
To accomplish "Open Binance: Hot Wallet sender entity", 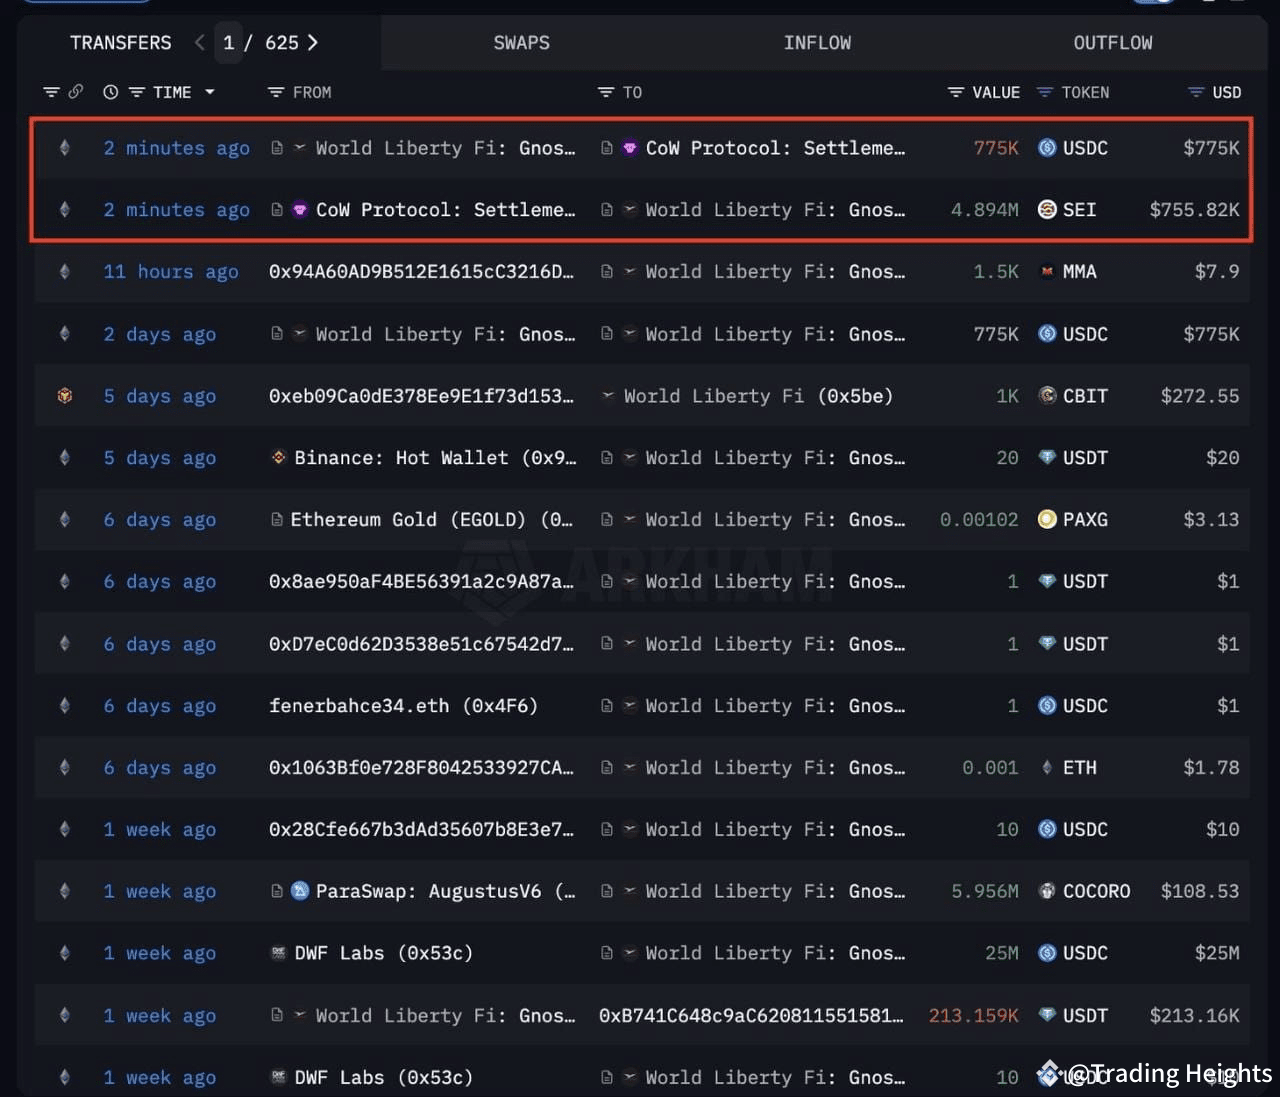I will tap(435, 458).
